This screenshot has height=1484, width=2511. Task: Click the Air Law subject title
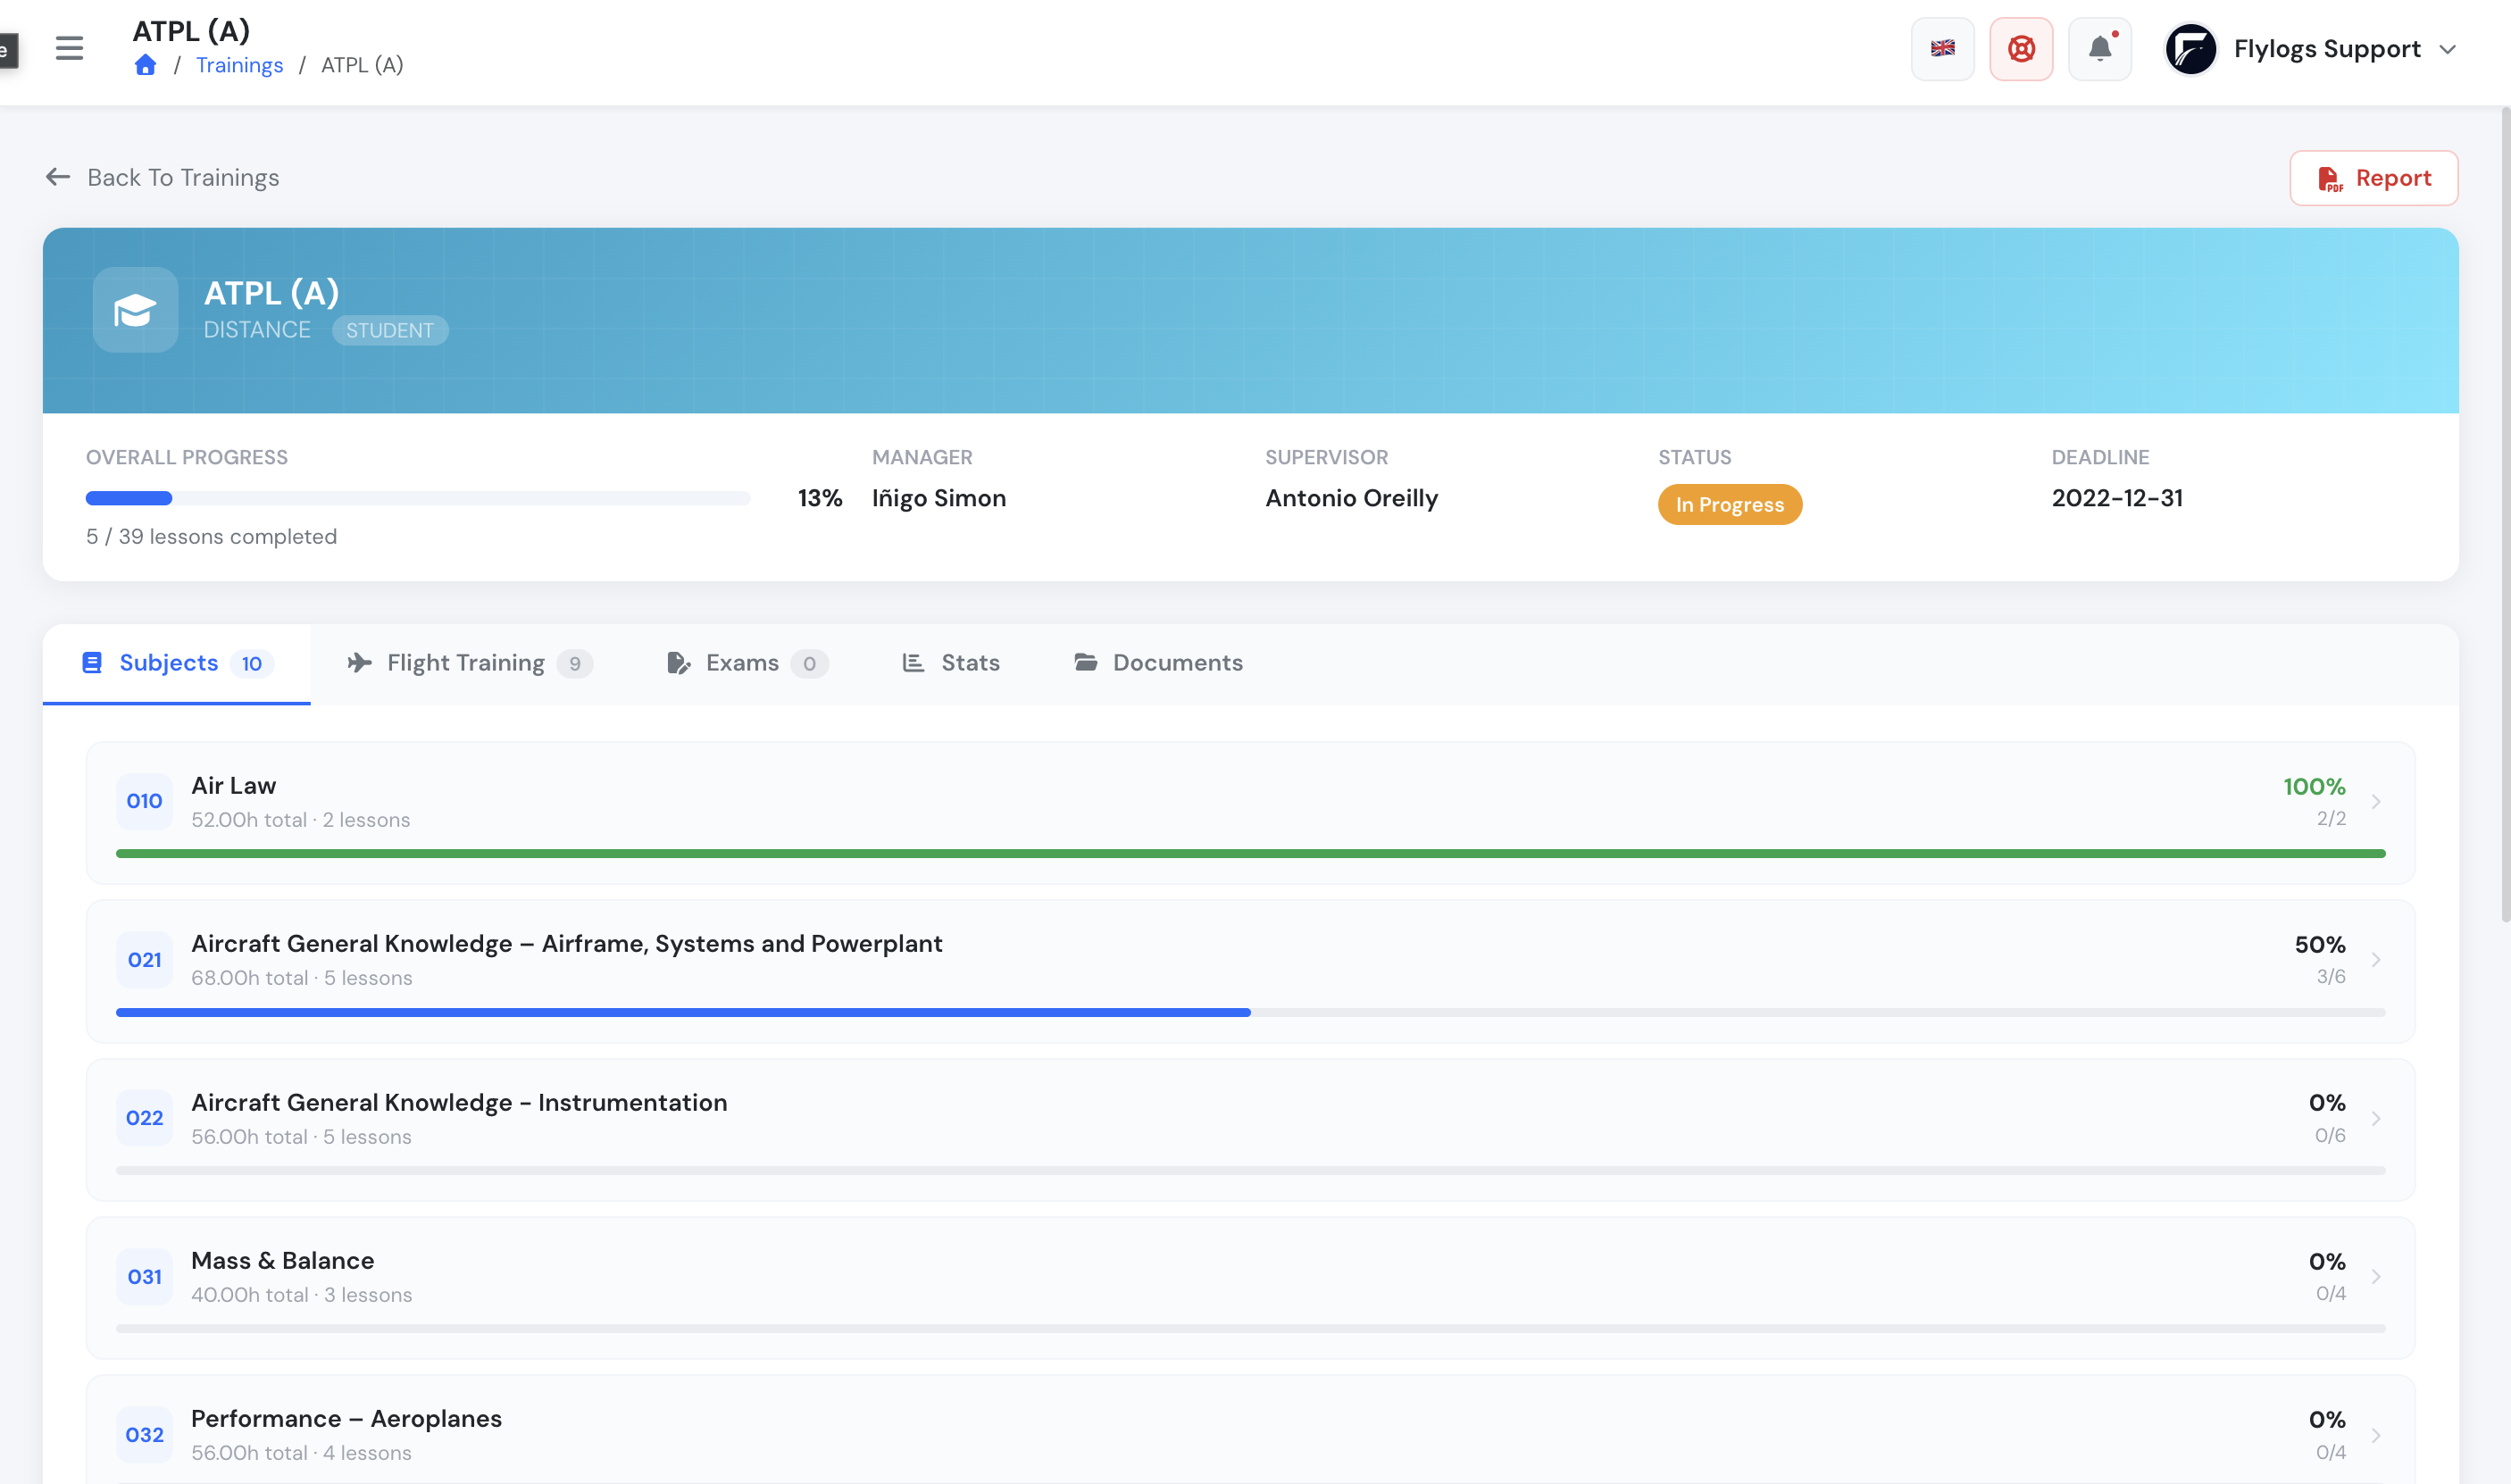pos(234,786)
